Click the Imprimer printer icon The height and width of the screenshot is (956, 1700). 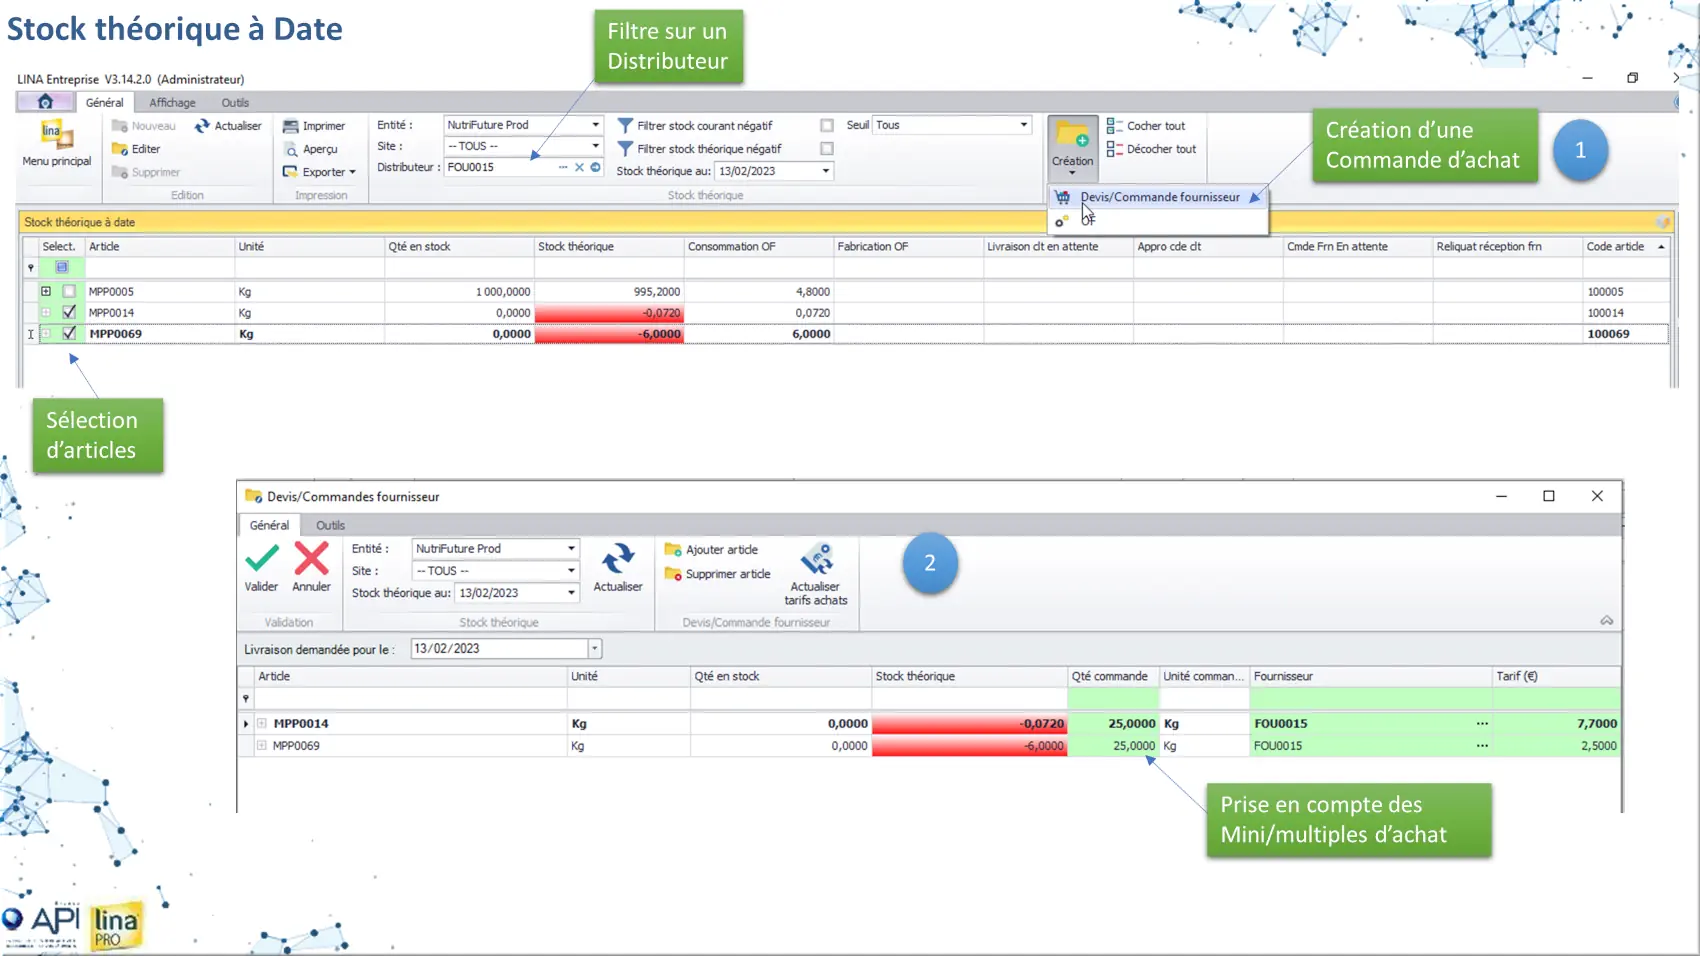point(291,126)
